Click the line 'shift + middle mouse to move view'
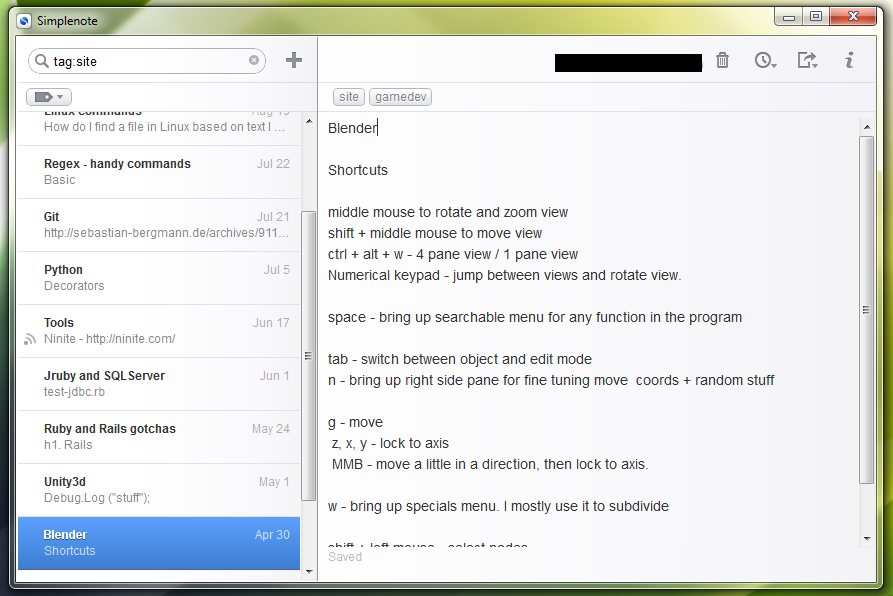Screen dimensions: 893x596 435,233
